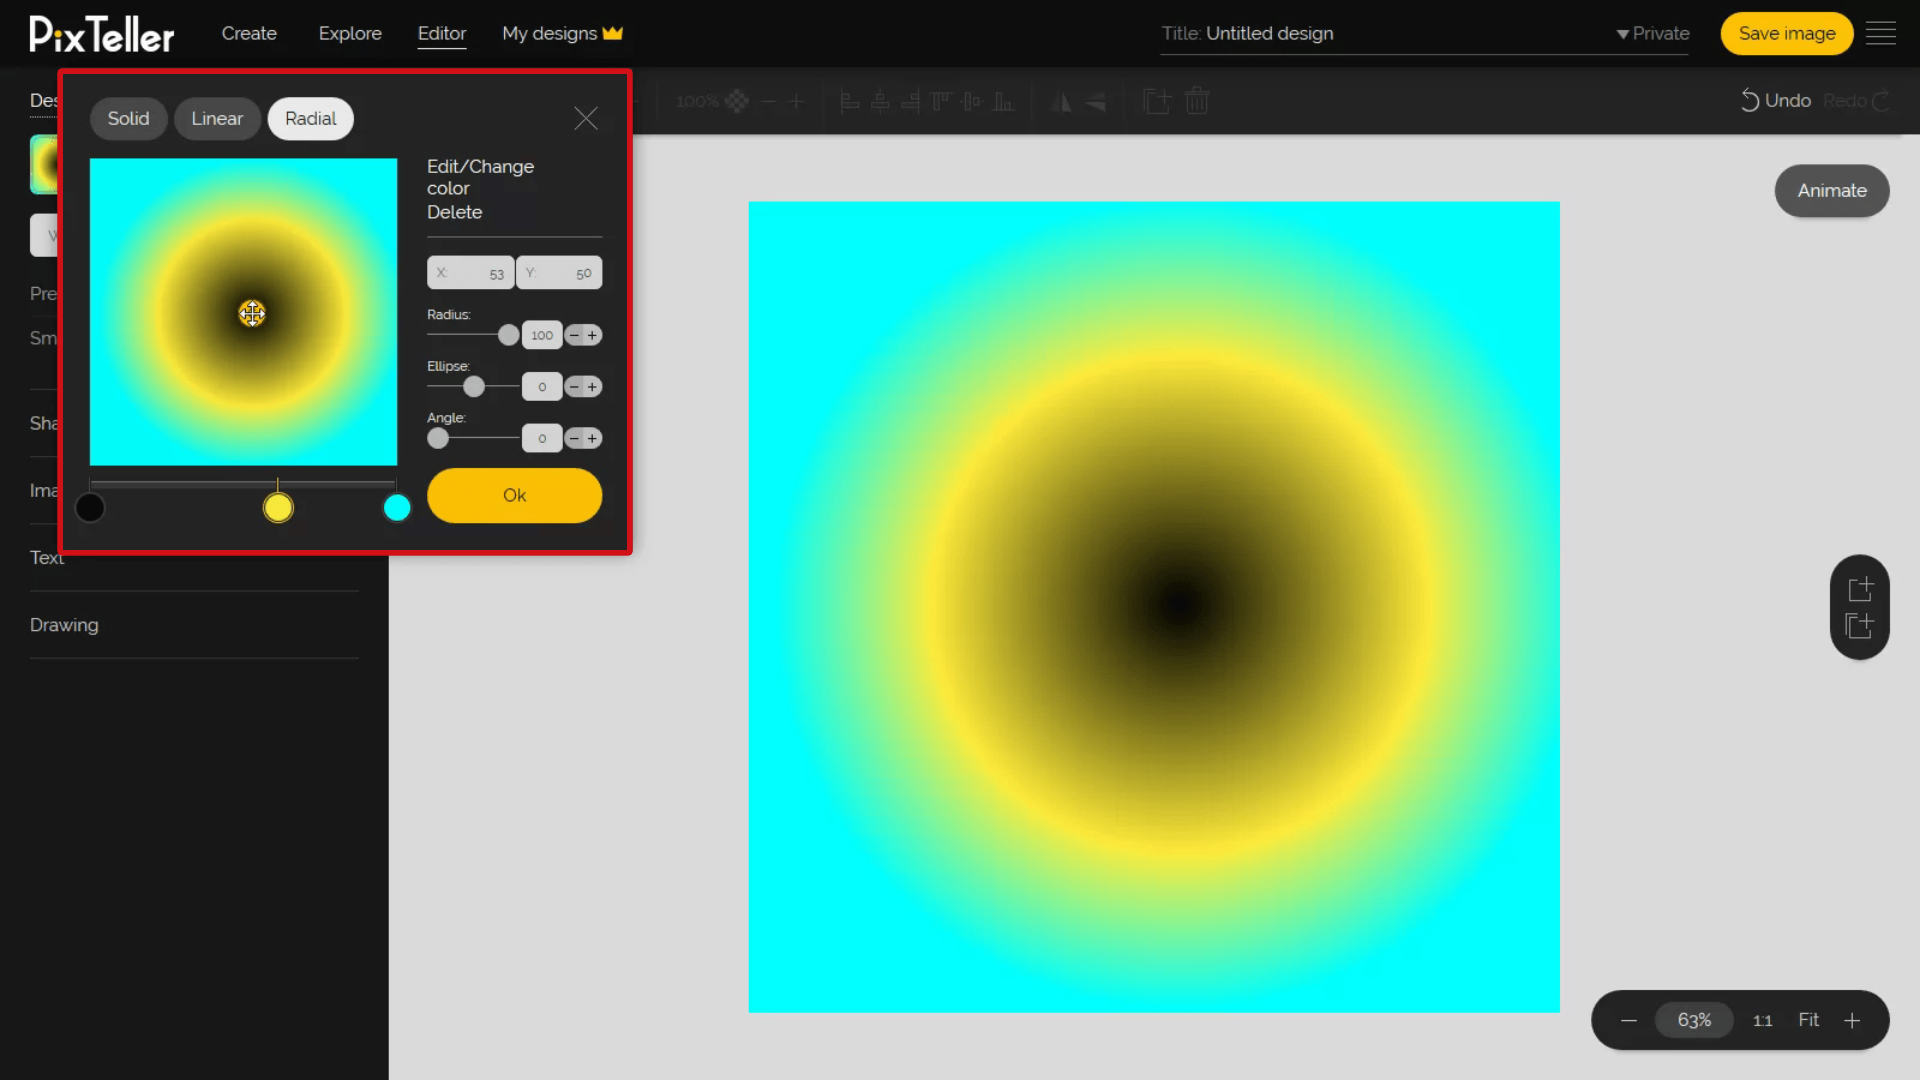Switch to Solid gradient type
The image size is (1920, 1080).
click(127, 117)
